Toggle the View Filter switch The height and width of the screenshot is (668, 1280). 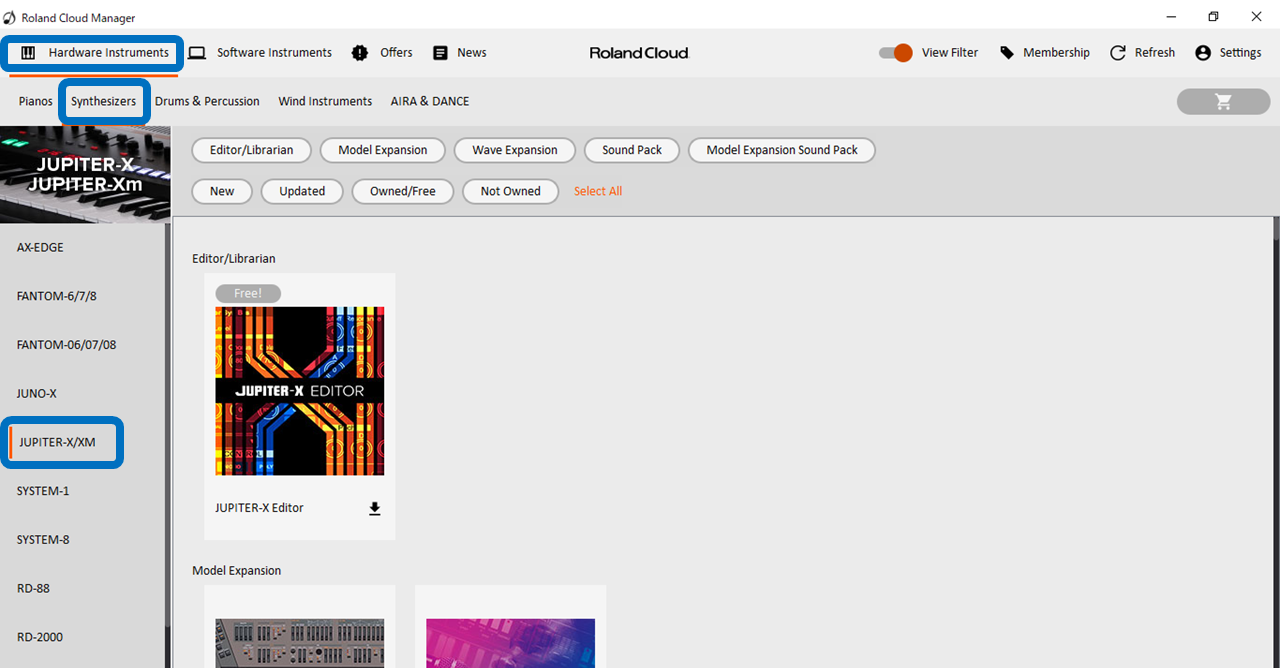click(x=896, y=53)
